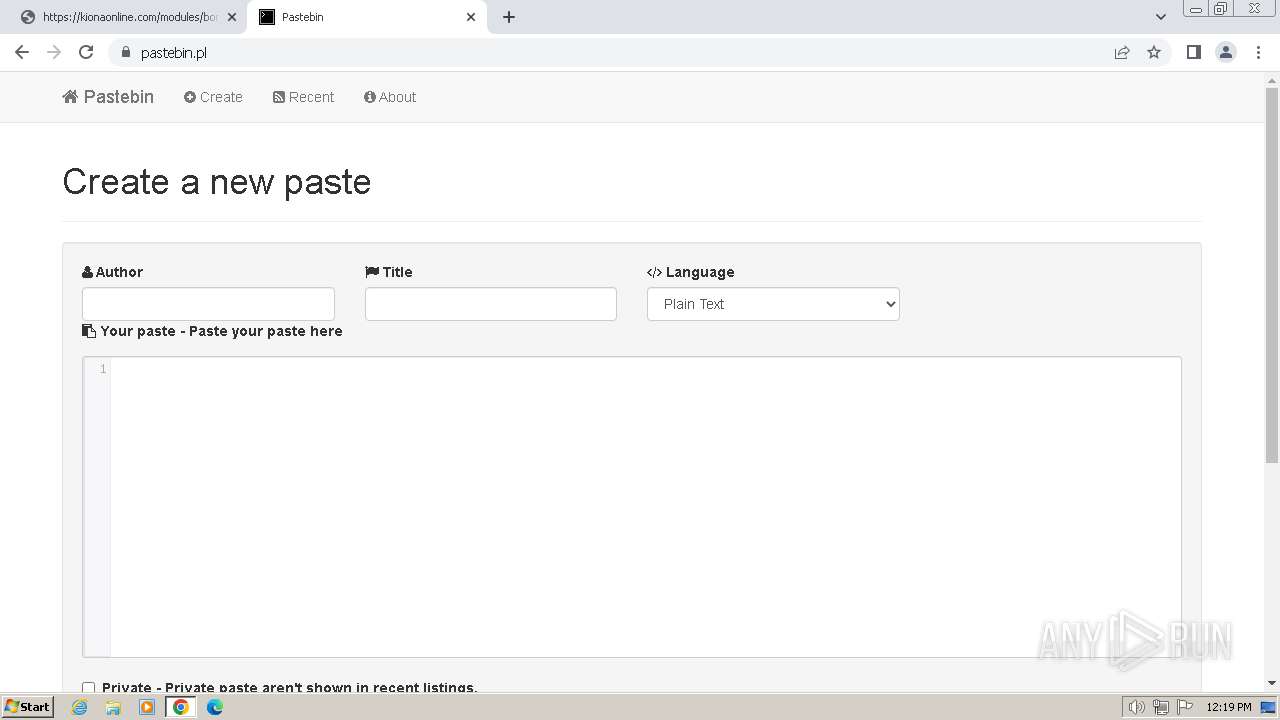Open the browser side panel icon
Screen dimensions: 1280x720
[1193, 52]
